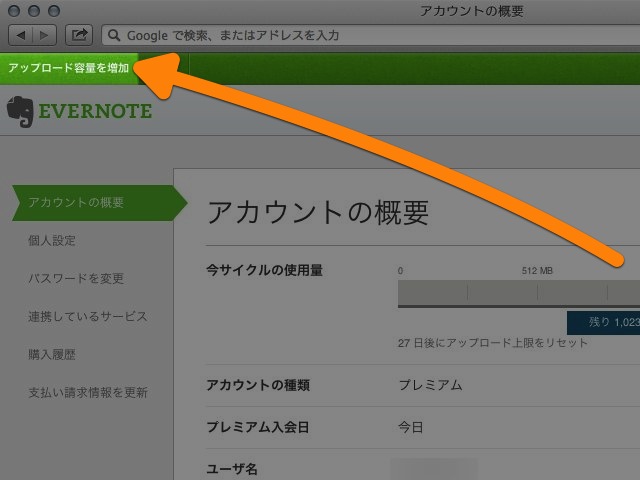Focus the Google search address field
The width and height of the screenshot is (640, 480).
tap(371, 36)
